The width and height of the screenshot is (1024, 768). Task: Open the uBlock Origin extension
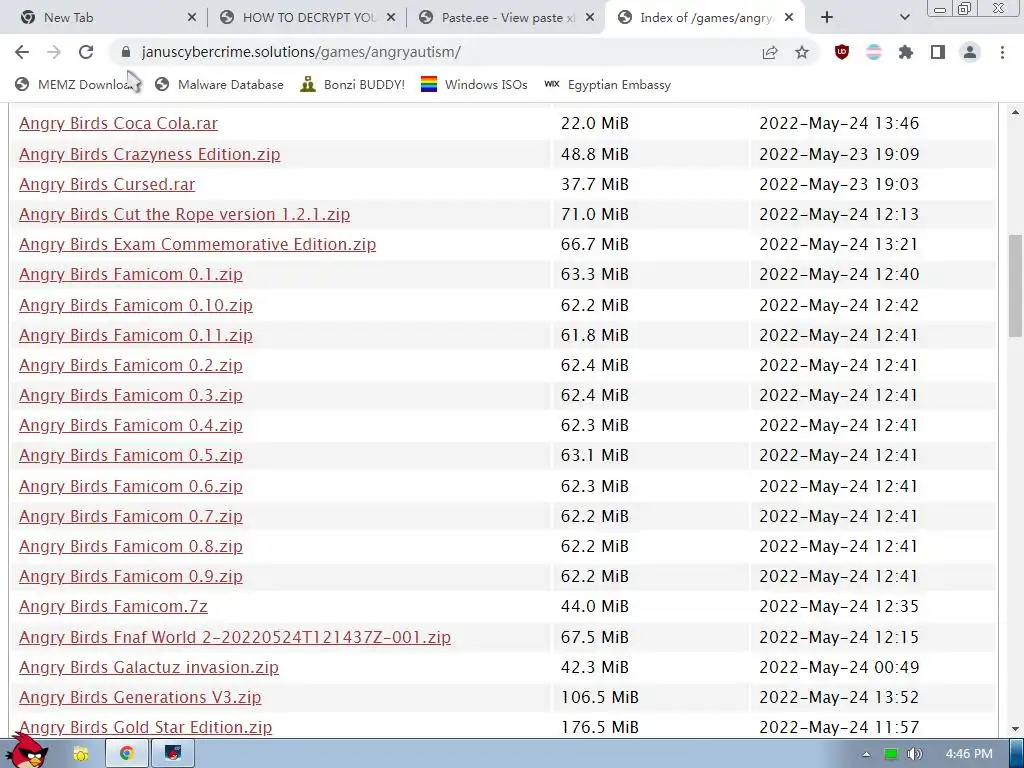click(842, 52)
